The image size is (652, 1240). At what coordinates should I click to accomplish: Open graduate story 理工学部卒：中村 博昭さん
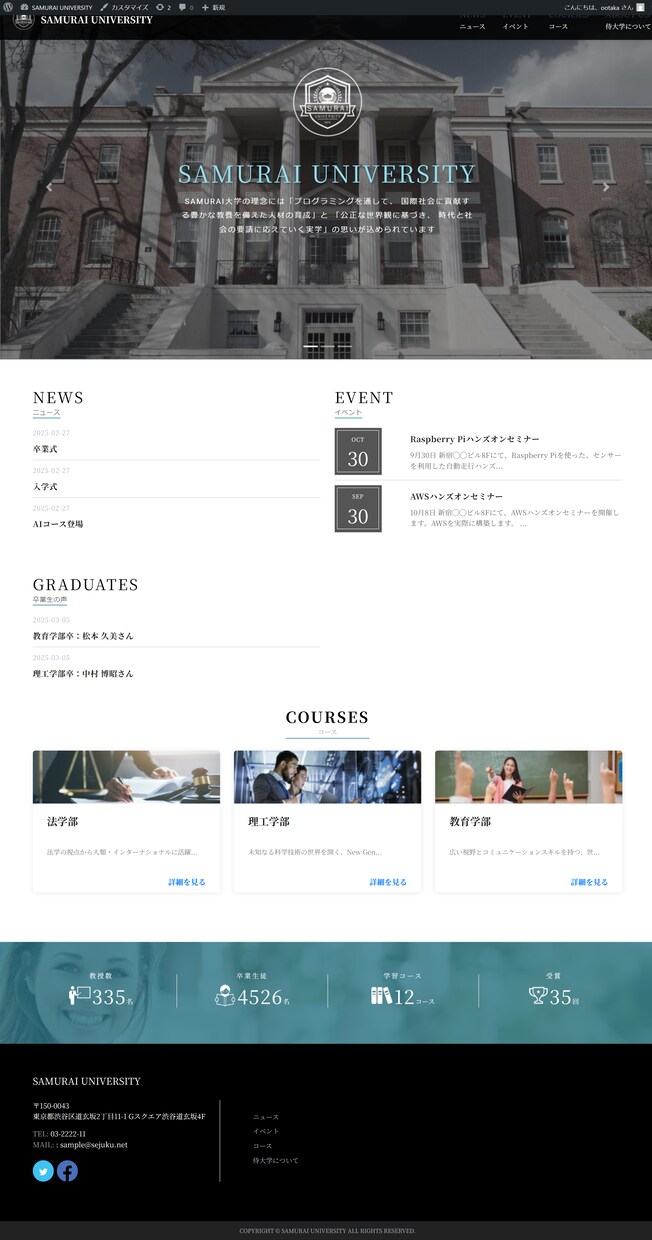pyautogui.click(x=83, y=674)
